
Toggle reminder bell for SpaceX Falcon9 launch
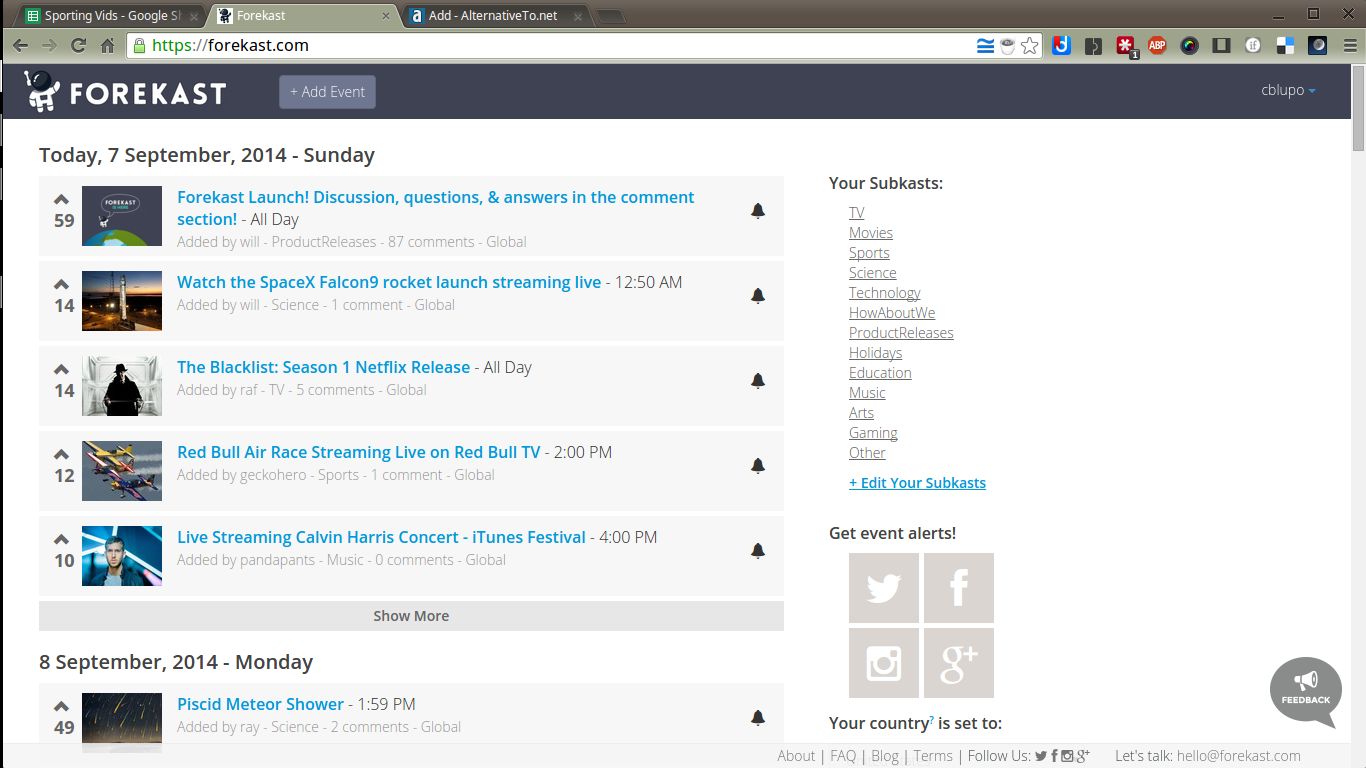(x=758, y=295)
